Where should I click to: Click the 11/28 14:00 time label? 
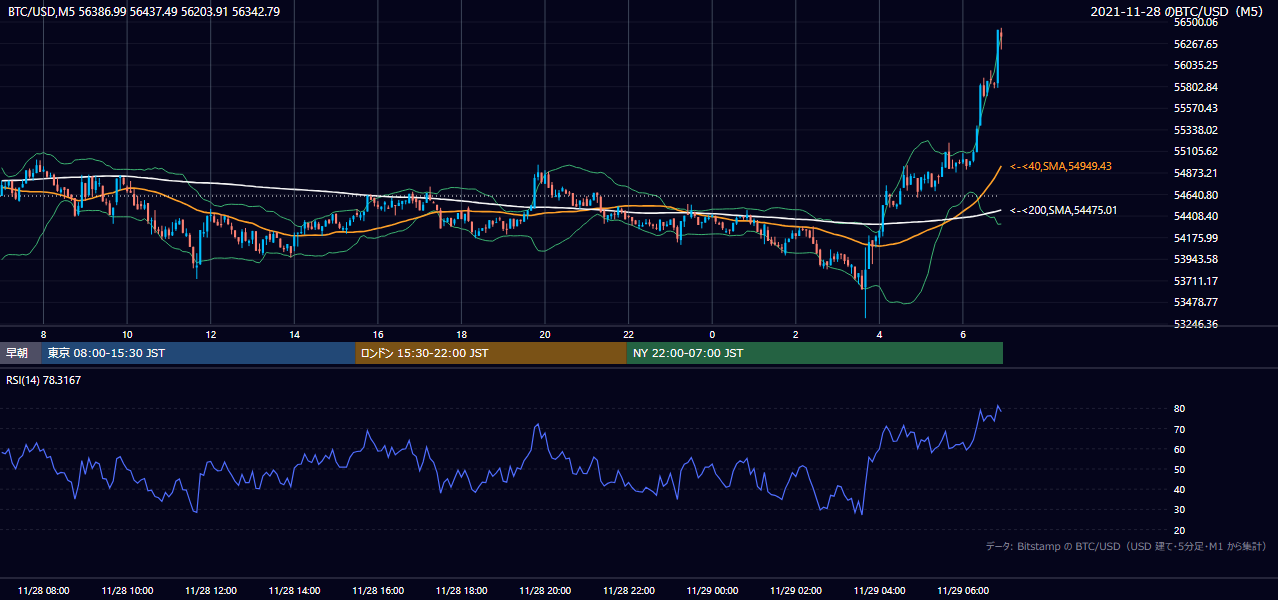tap(294, 591)
